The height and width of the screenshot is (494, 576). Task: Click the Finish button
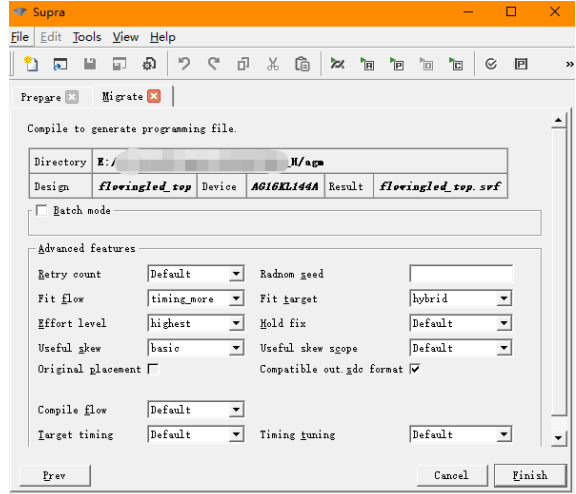pos(530,475)
